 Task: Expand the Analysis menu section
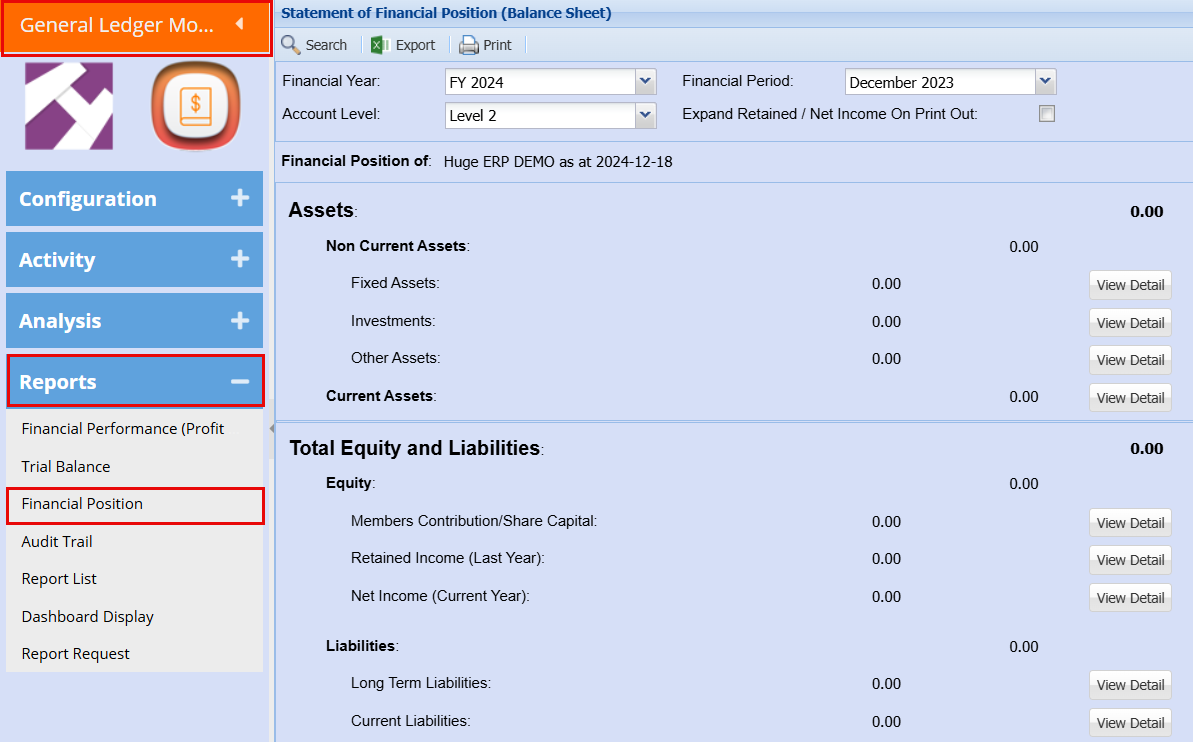click(x=239, y=320)
